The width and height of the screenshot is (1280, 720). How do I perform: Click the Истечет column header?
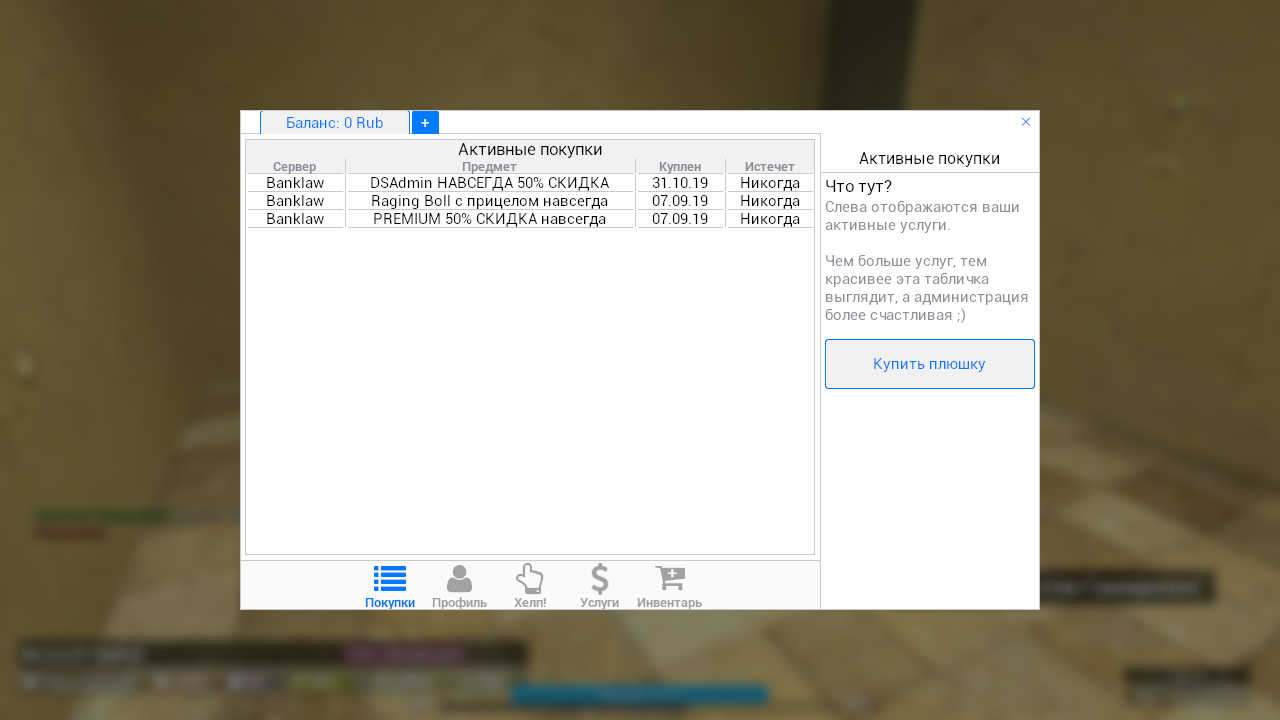coord(769,167)
